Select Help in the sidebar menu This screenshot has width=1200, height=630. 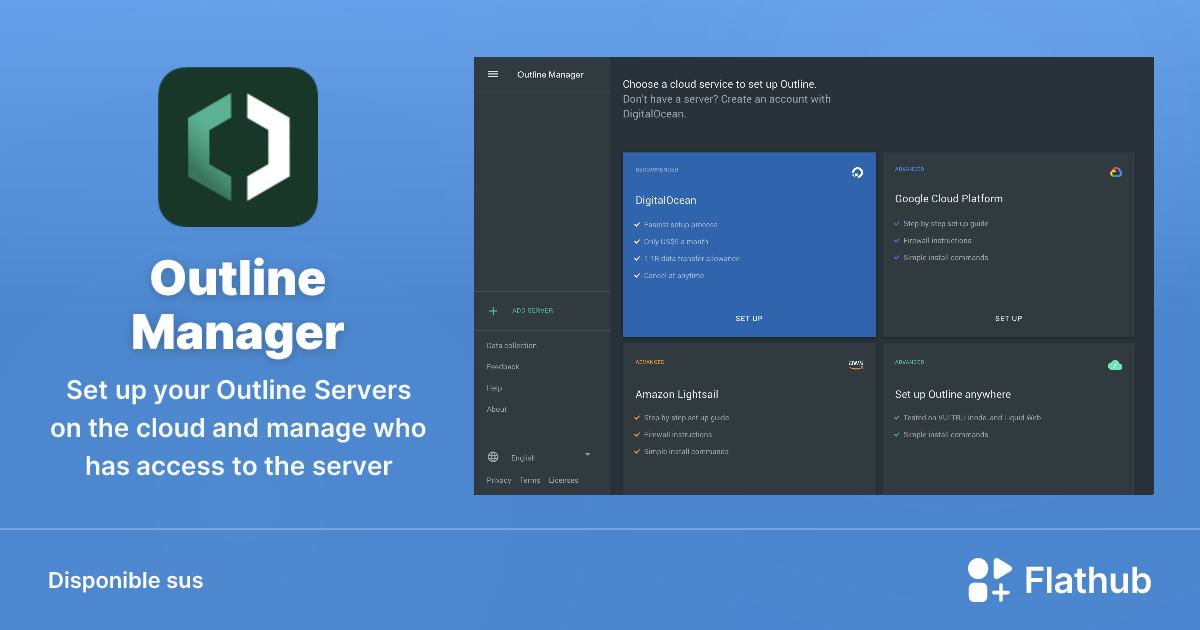tap(495, 388)
